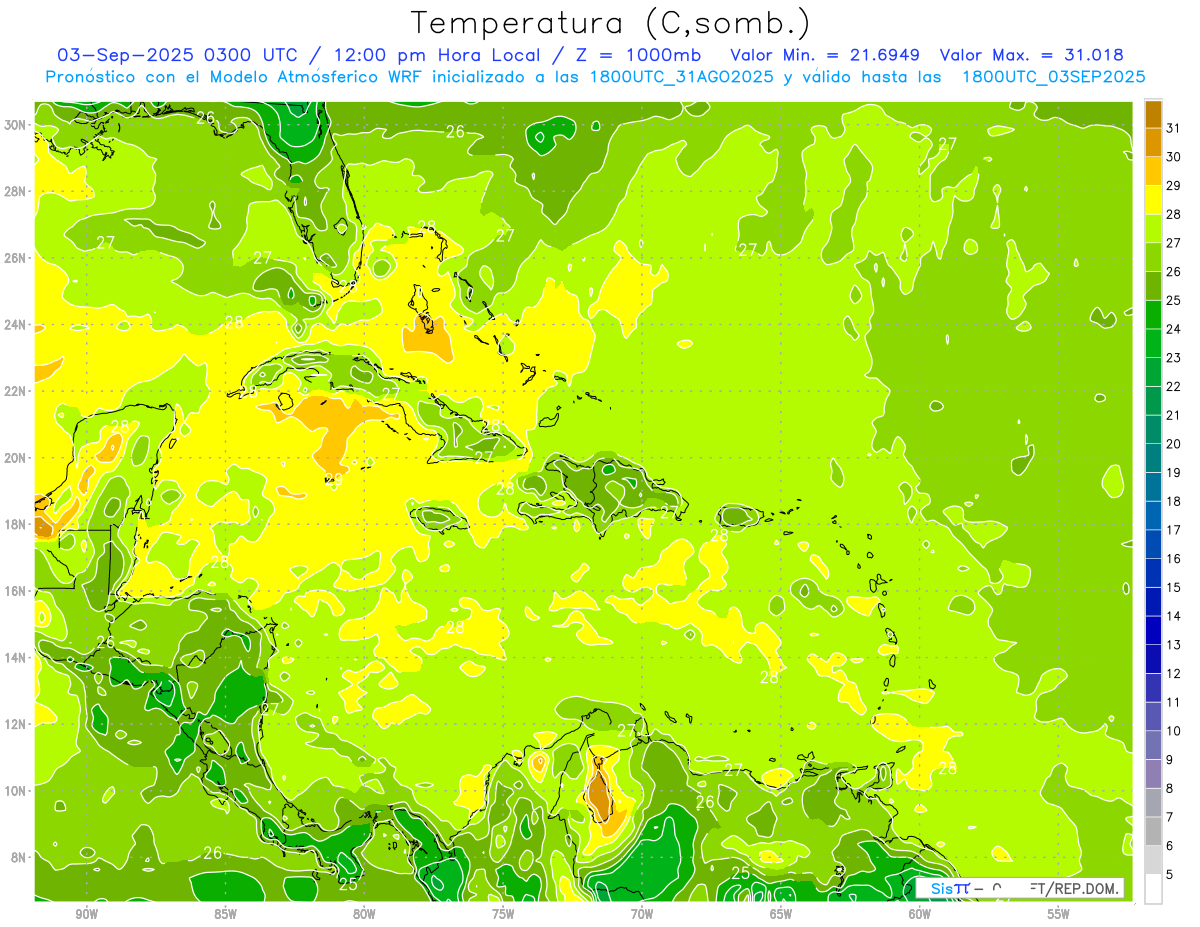Click the color bar label "11"
The image size is (1200, 927).
pos(1174,702)
